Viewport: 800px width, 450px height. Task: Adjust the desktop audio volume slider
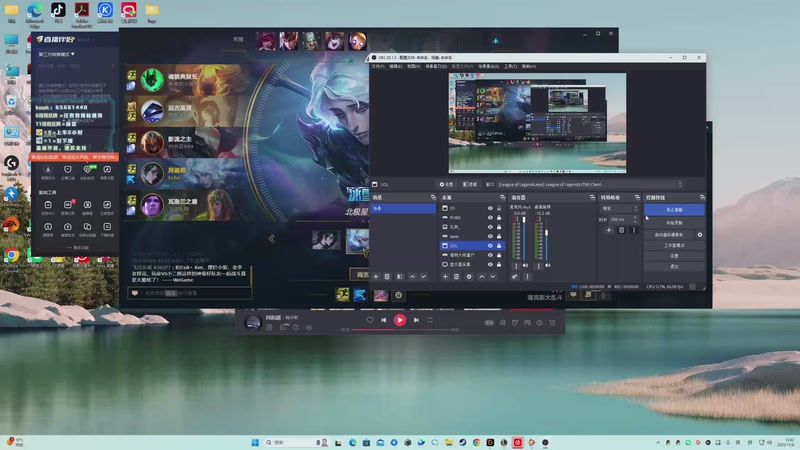(x=546, y=237)
